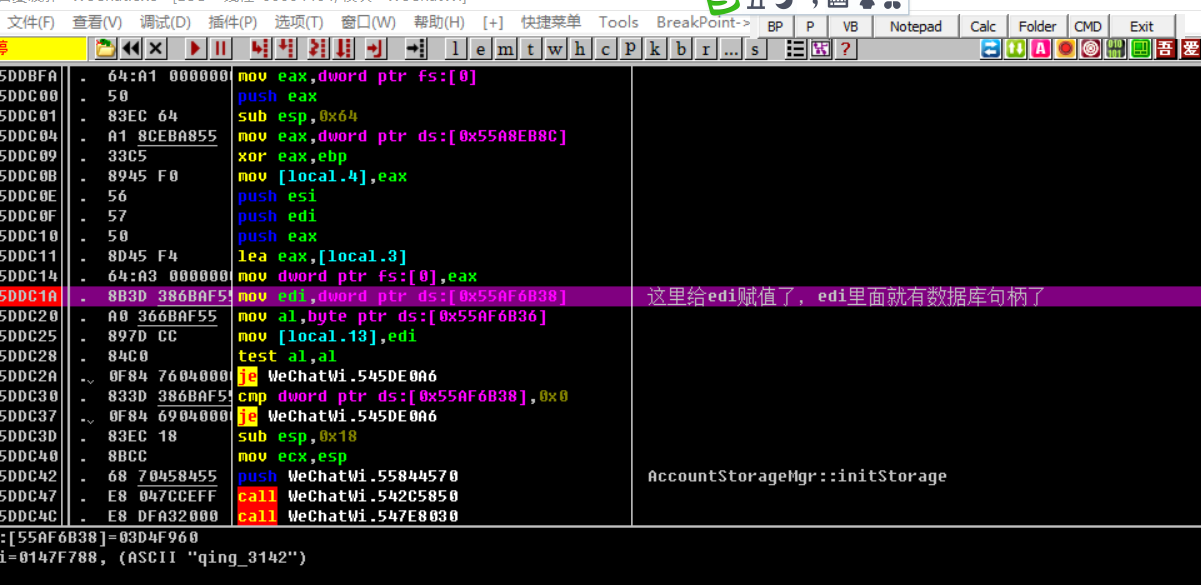
Task: Click the Execute Till Return icon
Action: click(375, 48)
